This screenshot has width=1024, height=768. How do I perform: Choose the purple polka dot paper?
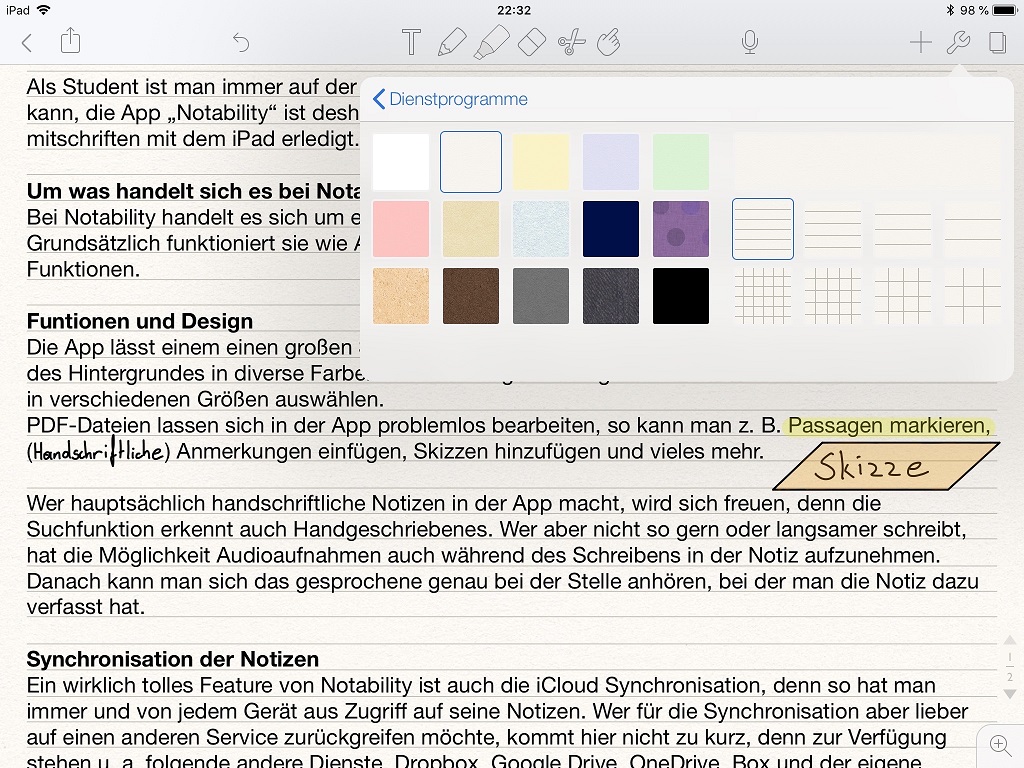click(680, 229)
